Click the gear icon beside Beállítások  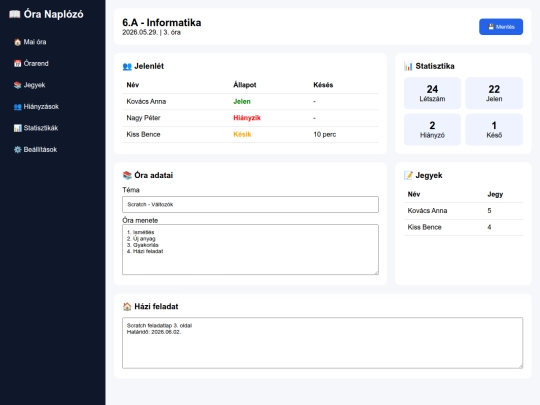coord(18,149)
